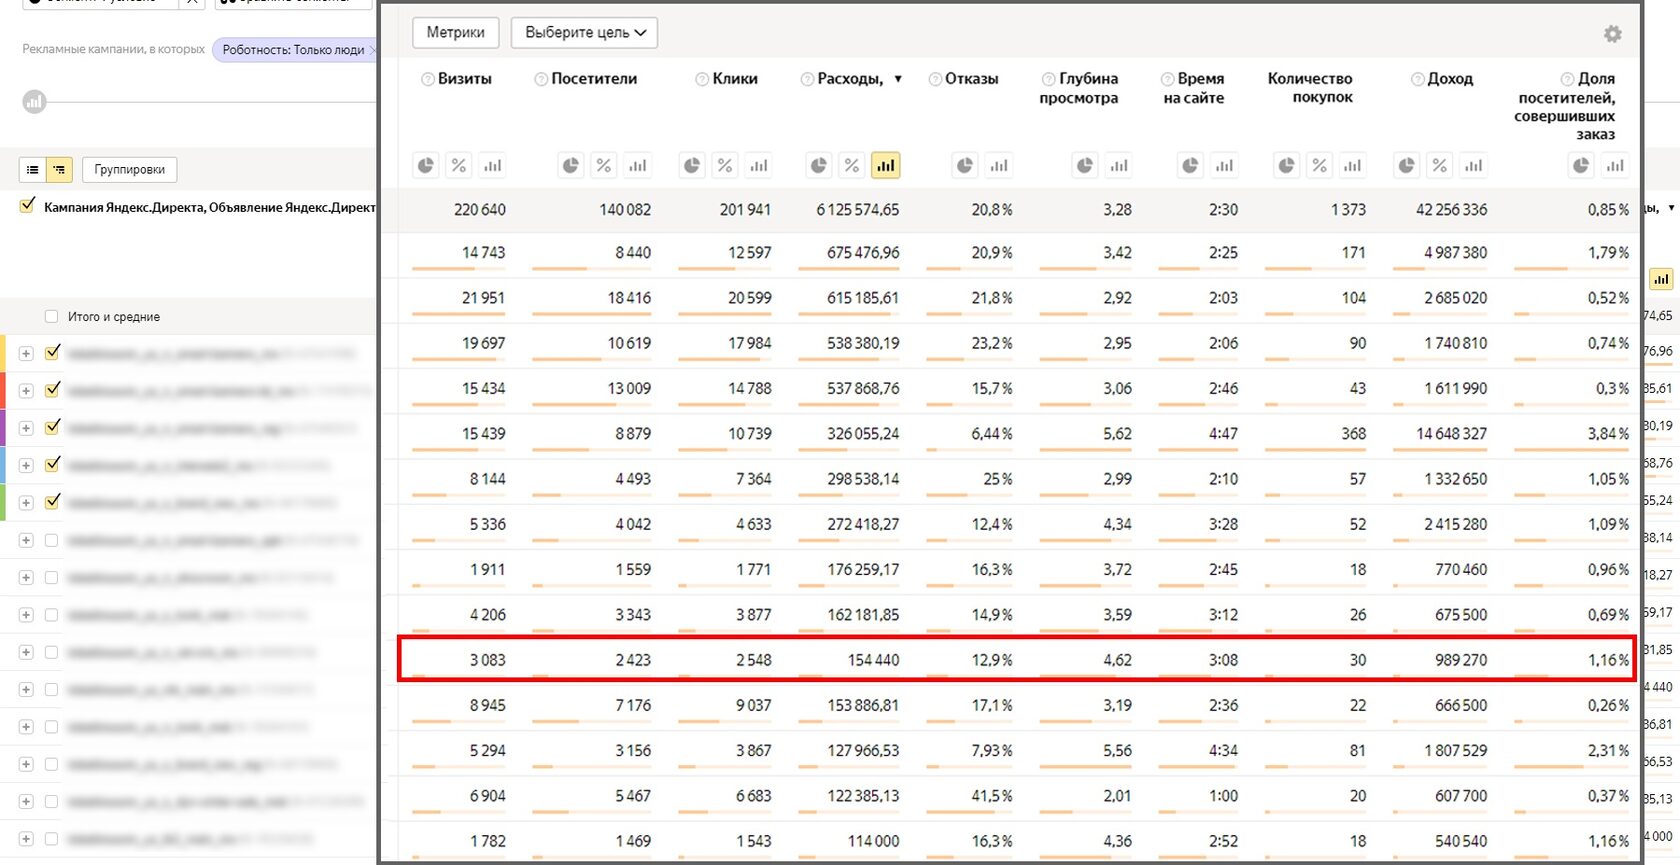Show pie chart for Посетители column

571,166
